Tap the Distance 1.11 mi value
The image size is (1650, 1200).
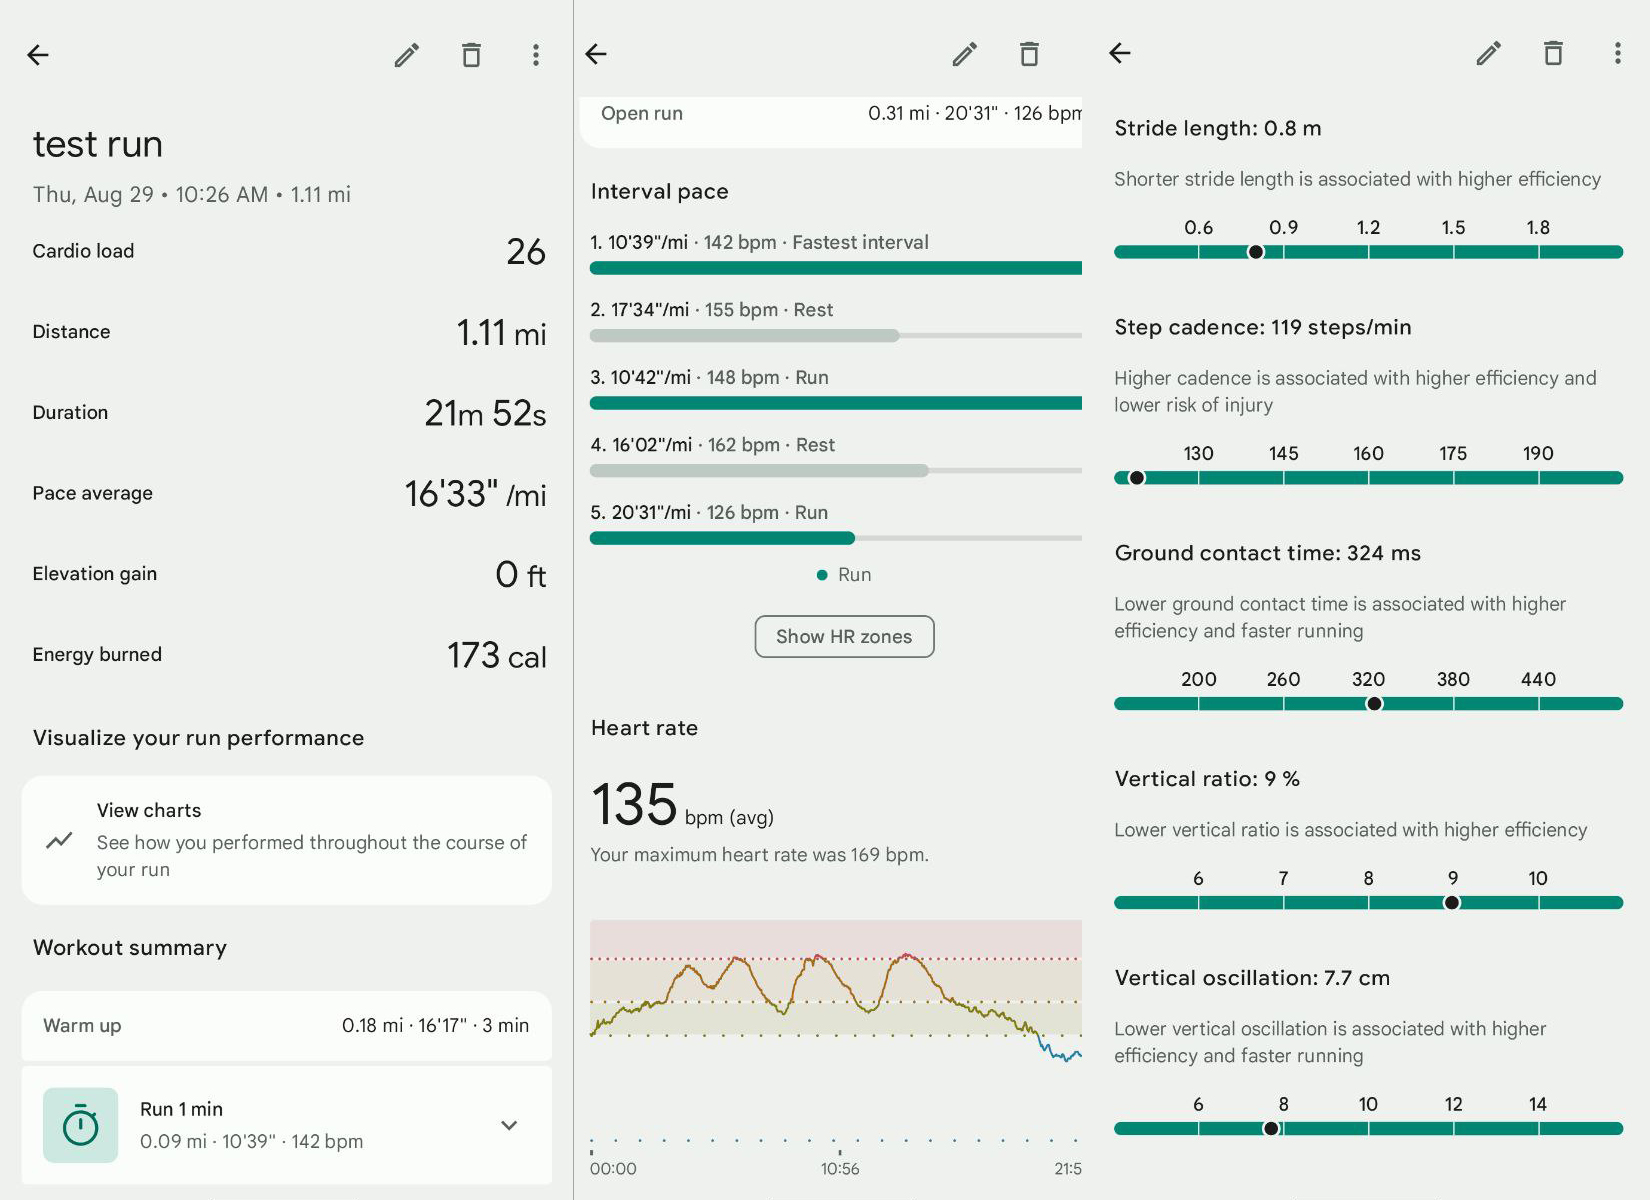click(x=501, y=332)
